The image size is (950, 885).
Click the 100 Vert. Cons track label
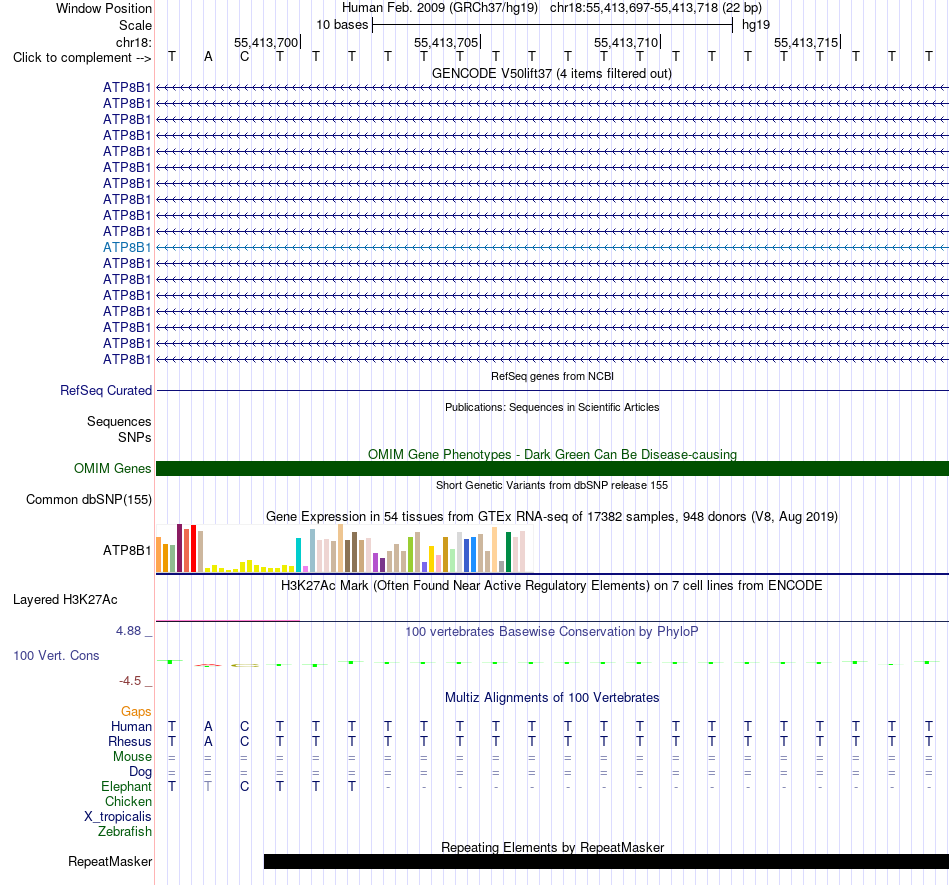56,655
